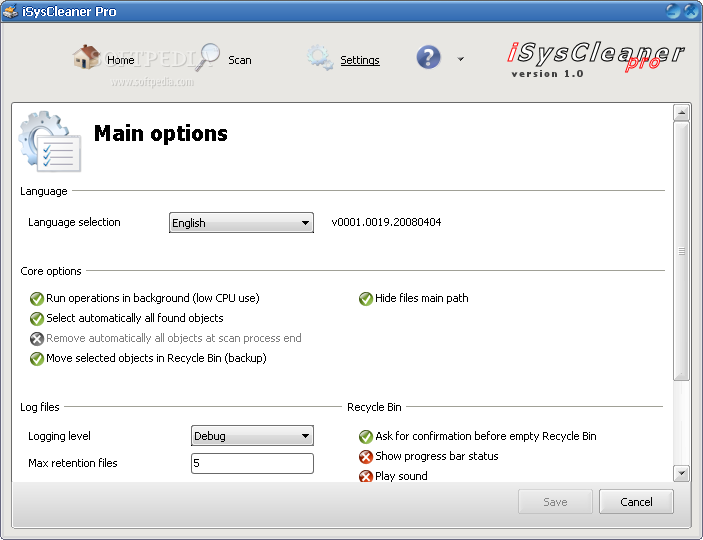Click the version text v0001.0019.20080404
The width and height of the screenshot is (703, 540).
[x=386, y=222]
